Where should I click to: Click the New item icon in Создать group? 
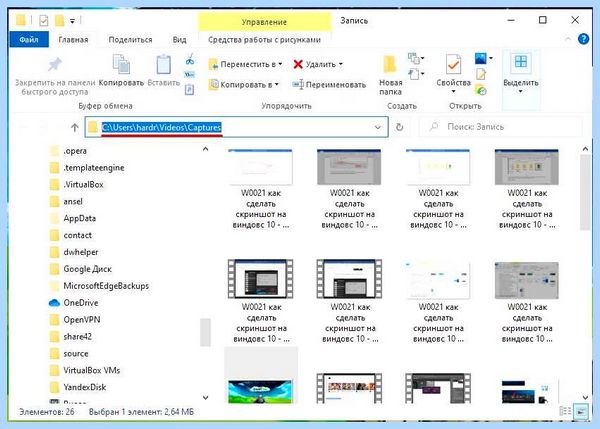click(x=414, y=58)
